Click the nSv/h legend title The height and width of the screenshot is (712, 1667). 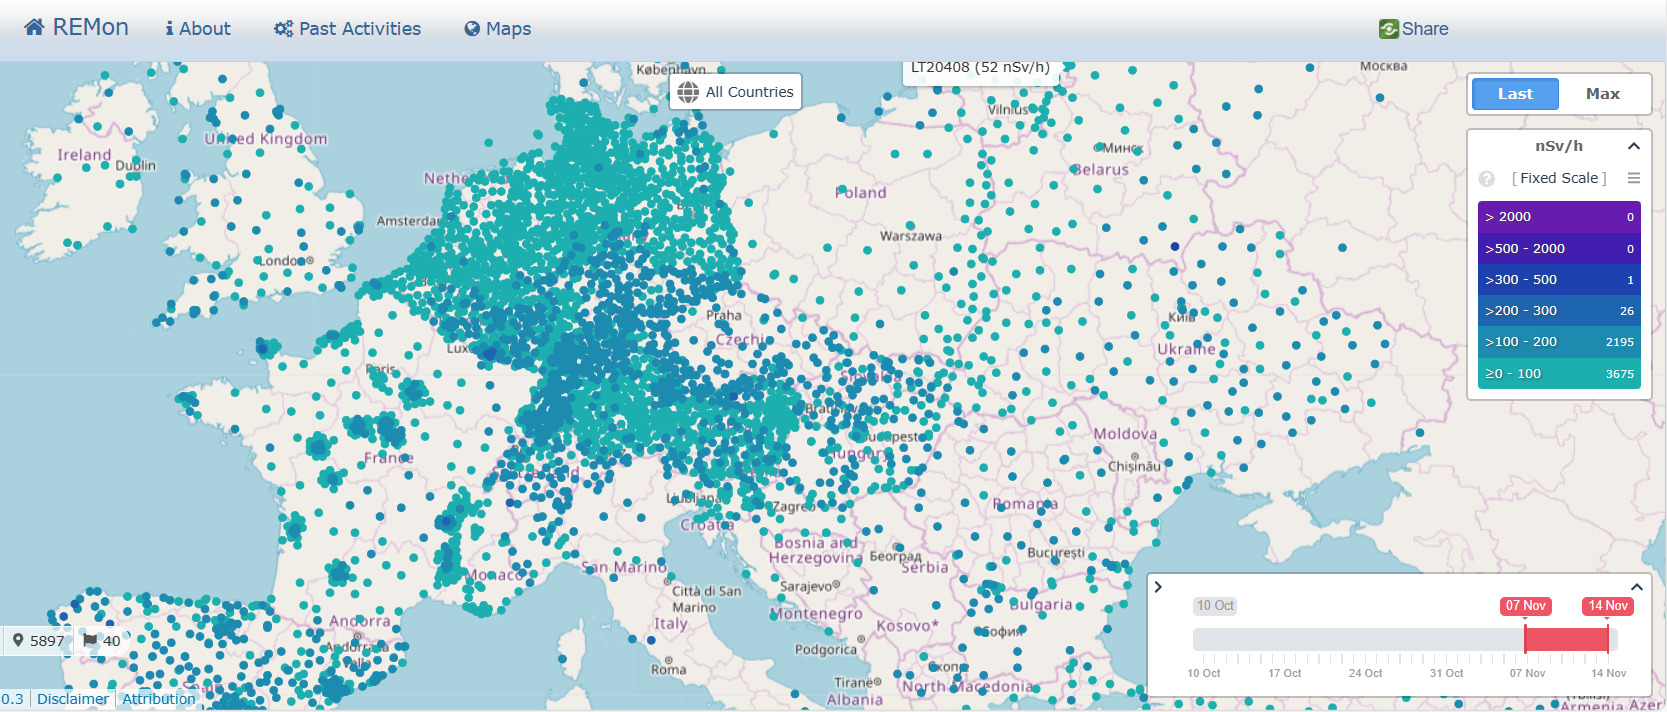click(1559, 146)
